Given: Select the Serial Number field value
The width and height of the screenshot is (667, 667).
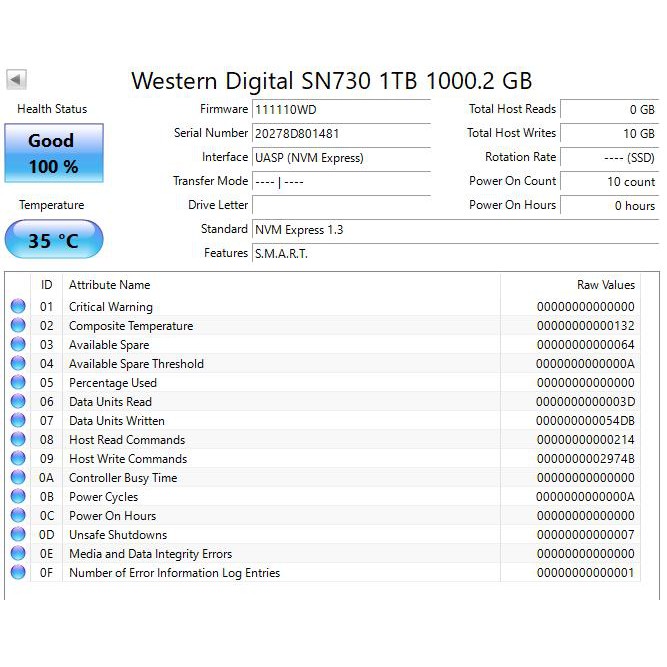Looking at the screenshot, I should 340,133.
